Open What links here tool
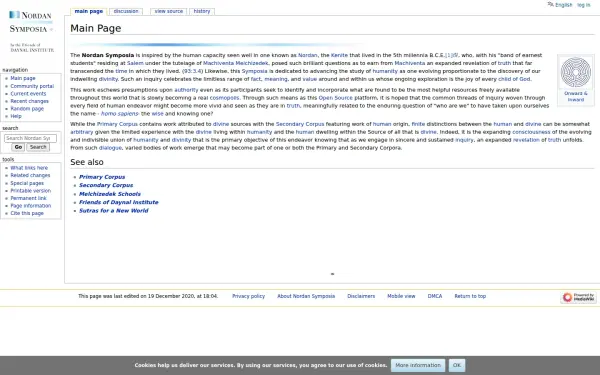 click(29, 168)
